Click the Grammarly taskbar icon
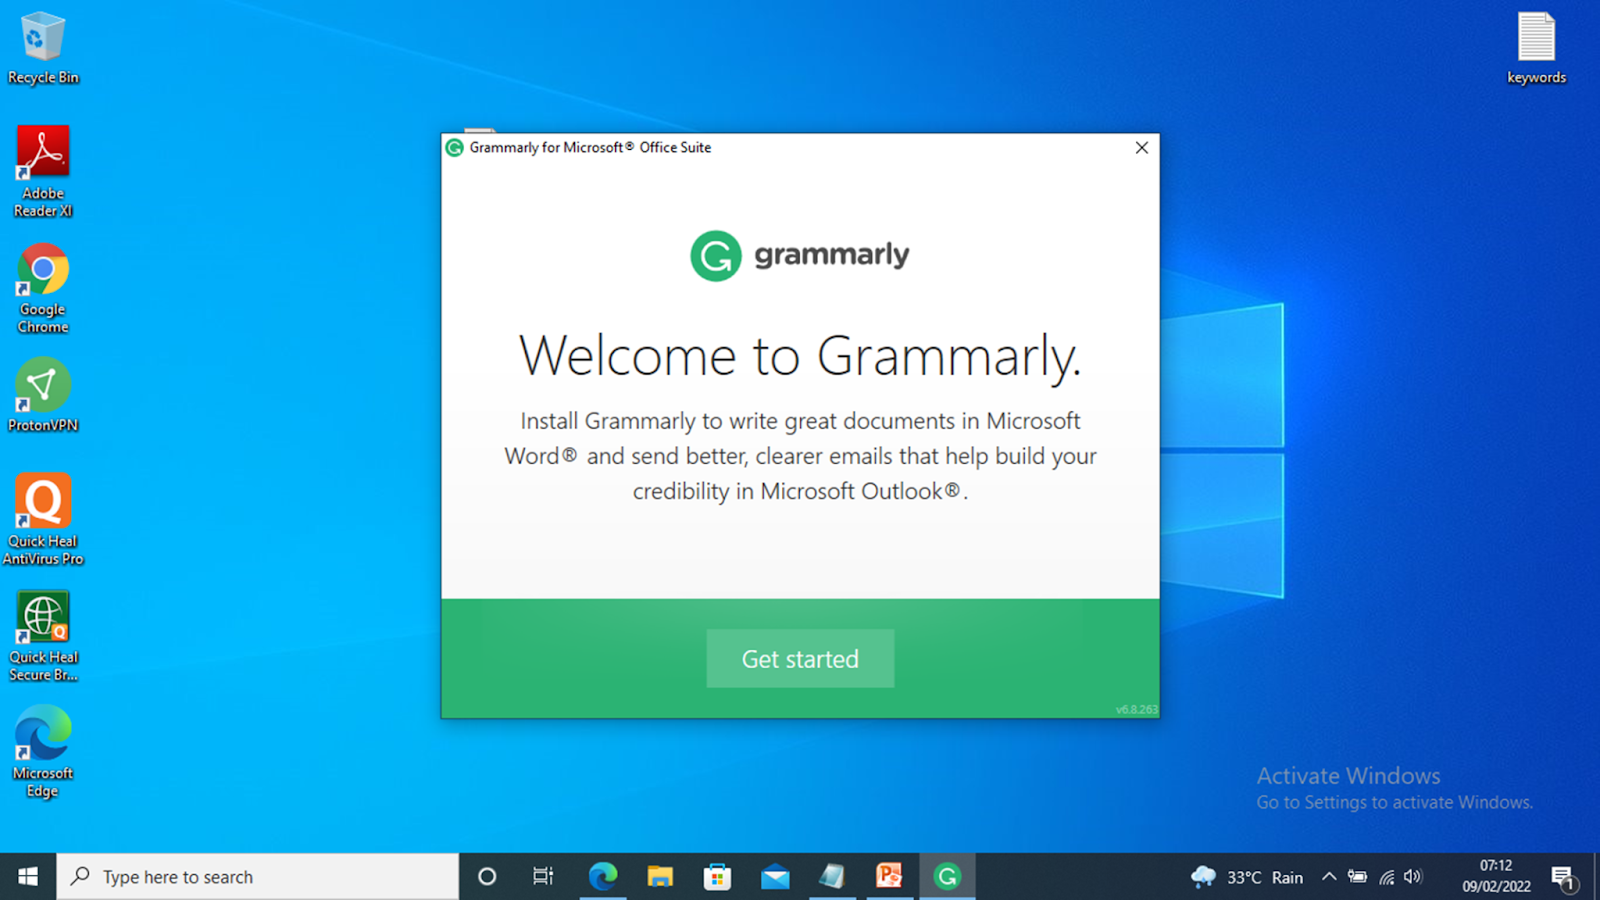This screenshot has width=1600, height=900. pos(947,877)
